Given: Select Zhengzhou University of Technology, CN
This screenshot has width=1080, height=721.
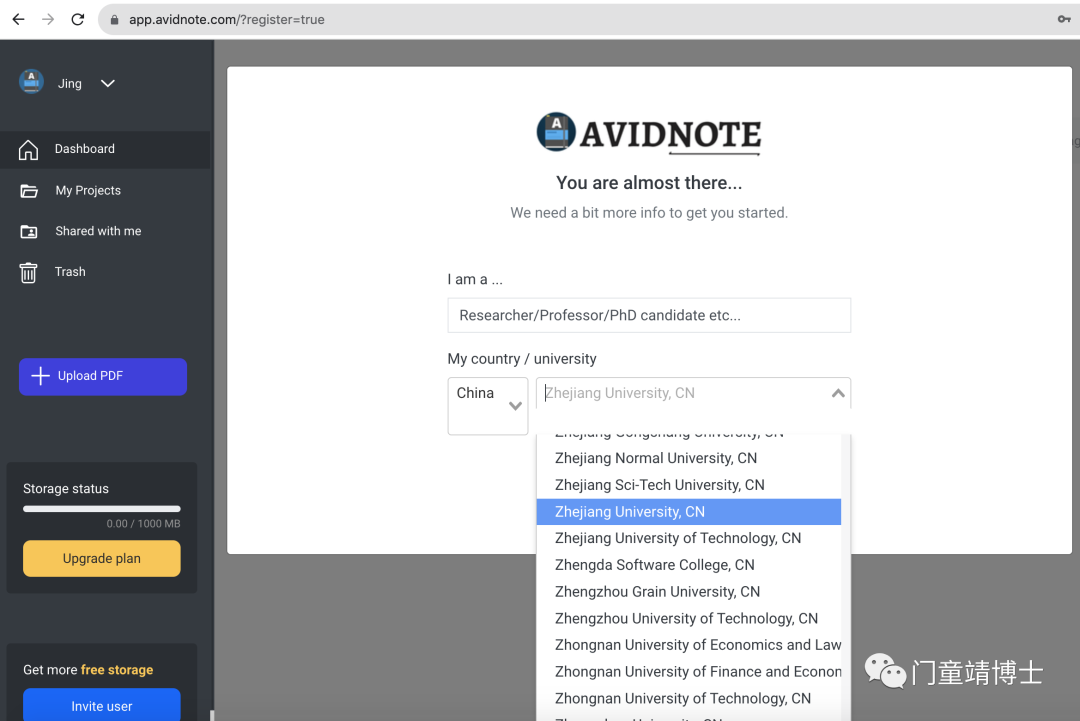Looking at the screenshot, I should pos(689,618).
